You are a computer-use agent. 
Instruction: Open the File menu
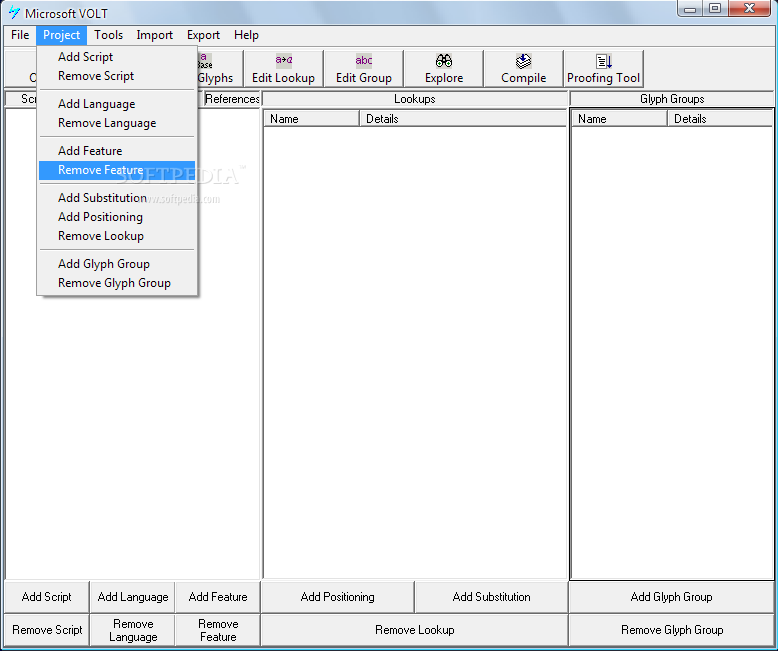tap(20, 35)
